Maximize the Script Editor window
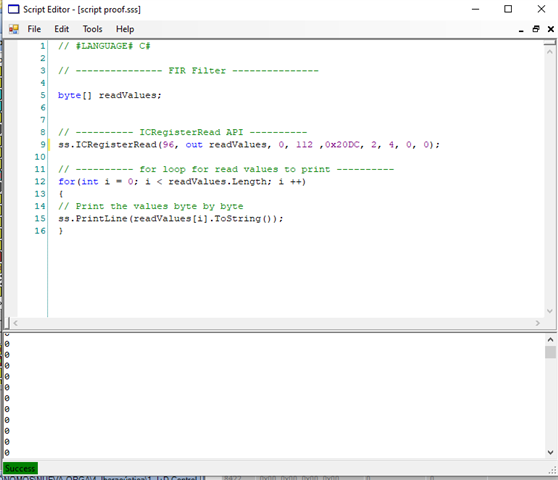Image resolution: width=558 pixels, height=480 pixels. click(508, 9)
